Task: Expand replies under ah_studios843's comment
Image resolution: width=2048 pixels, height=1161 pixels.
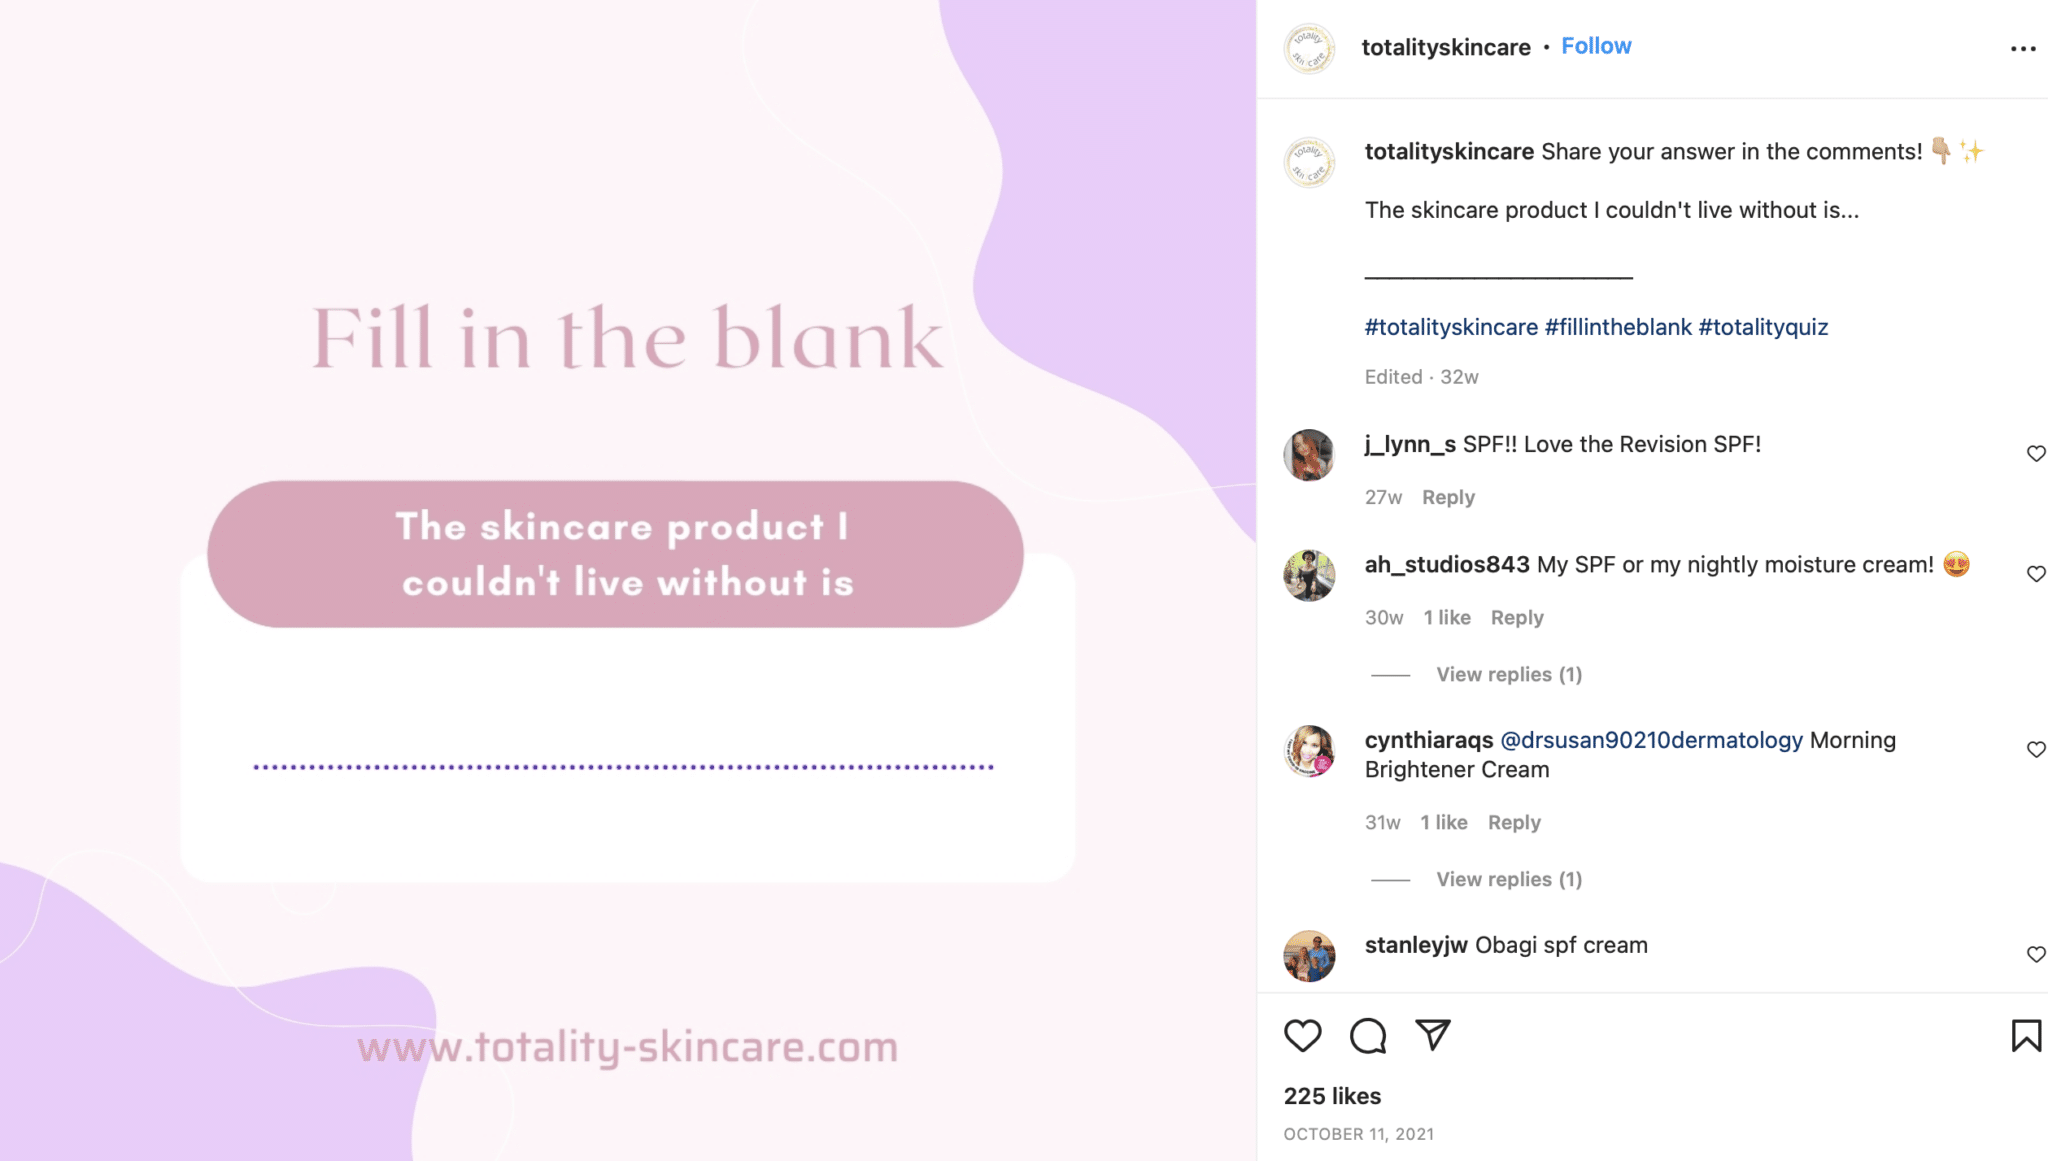Action: click(x=1508, y=674)
